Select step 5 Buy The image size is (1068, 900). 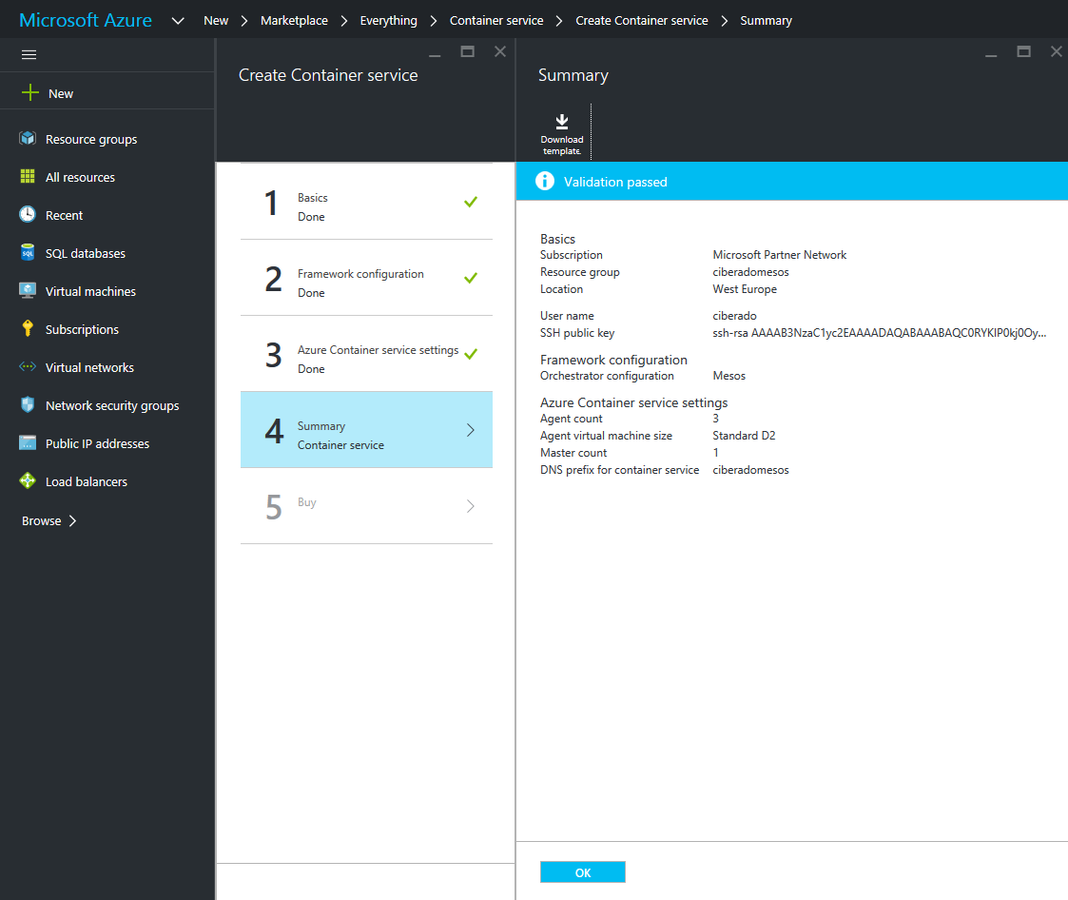click(x=366, y=506)
